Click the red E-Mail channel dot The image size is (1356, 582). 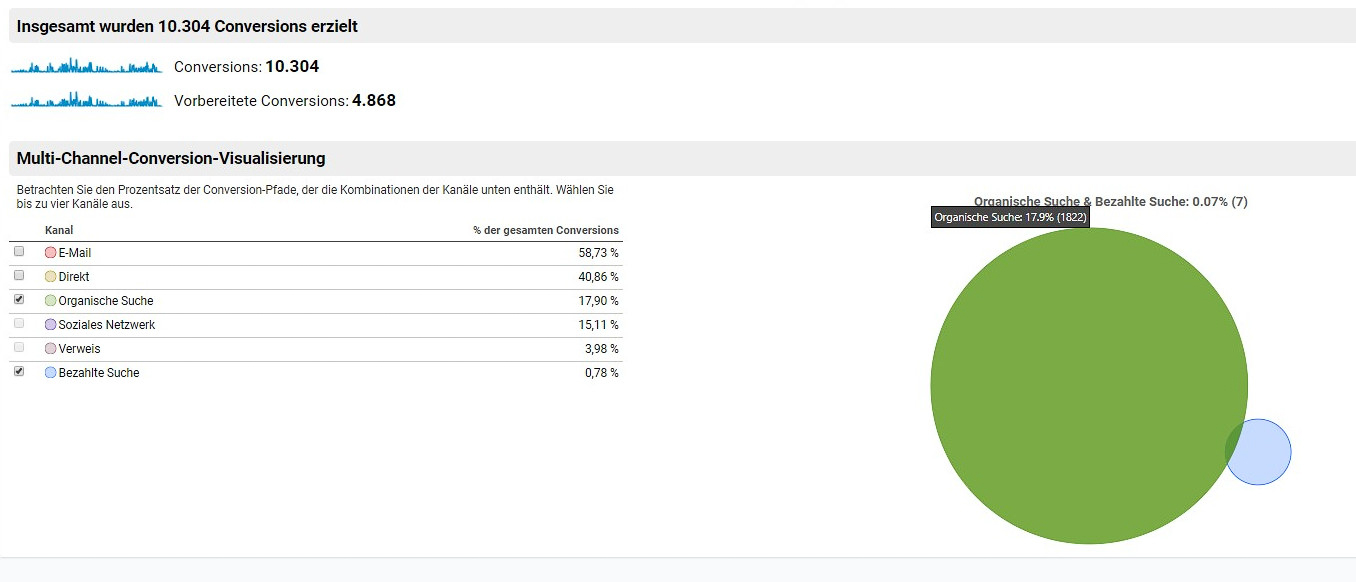pos(51,253)
